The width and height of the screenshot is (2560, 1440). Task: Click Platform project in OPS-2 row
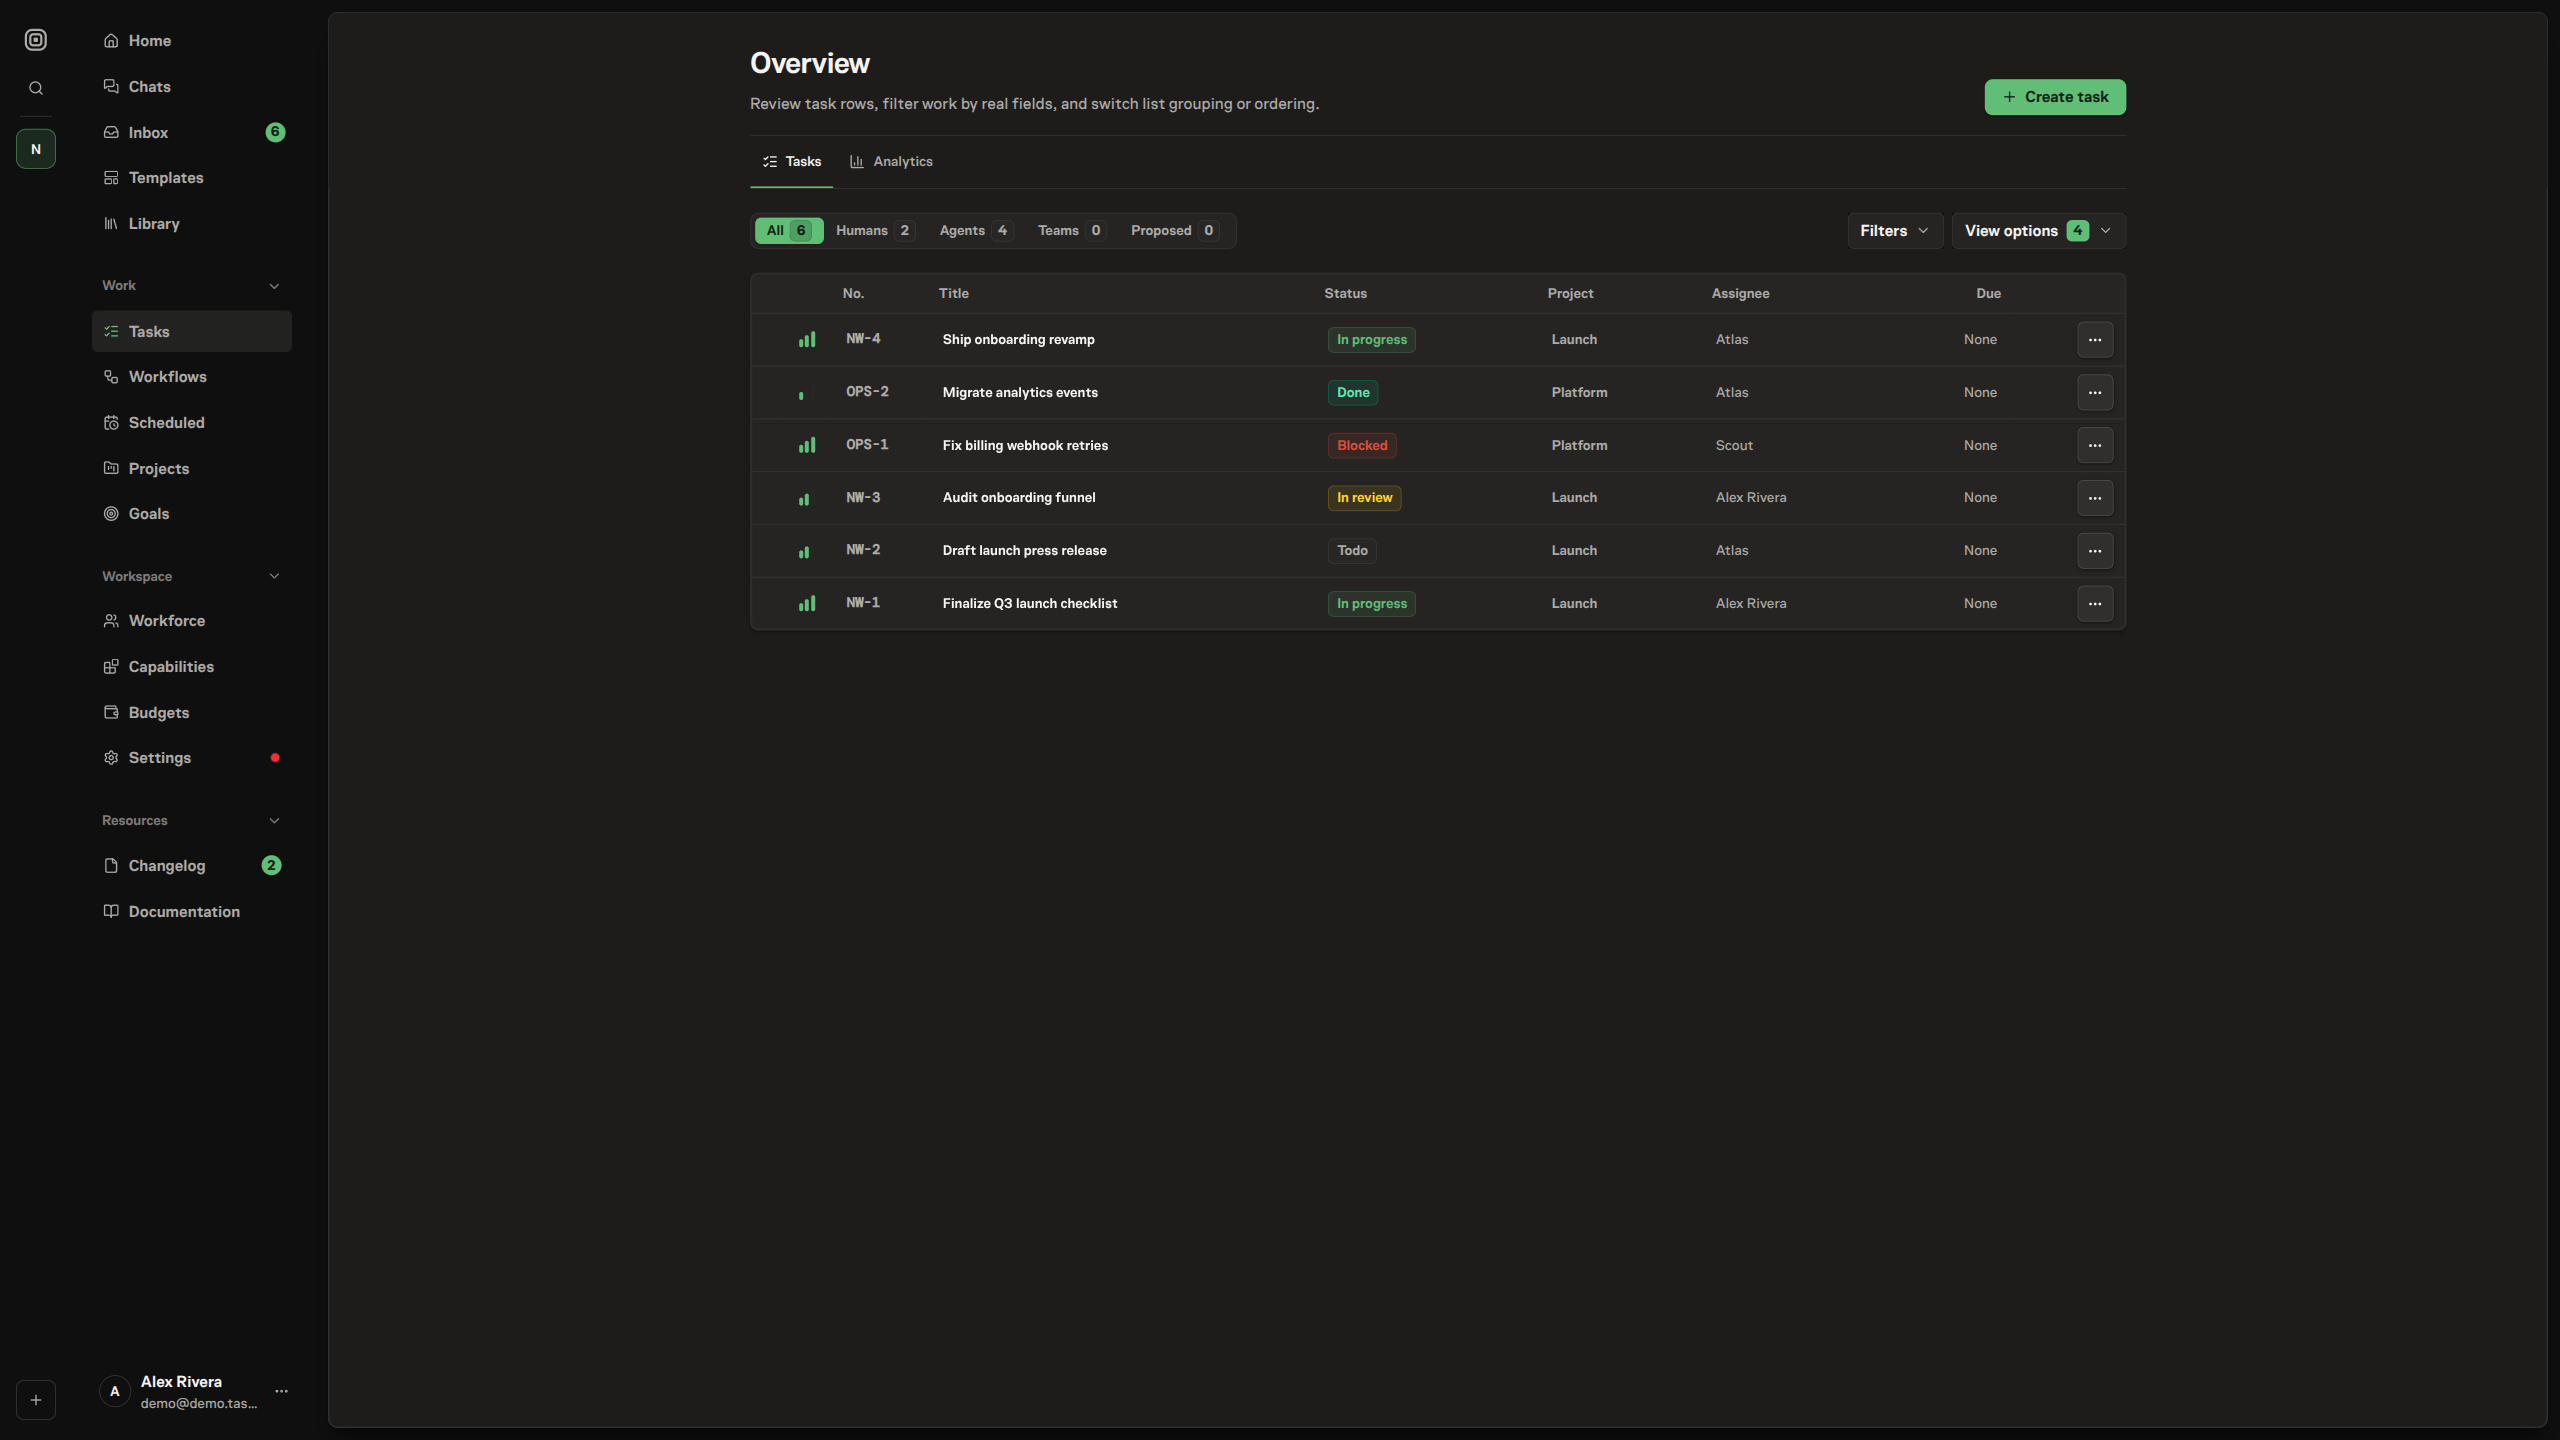point(1579,393)
